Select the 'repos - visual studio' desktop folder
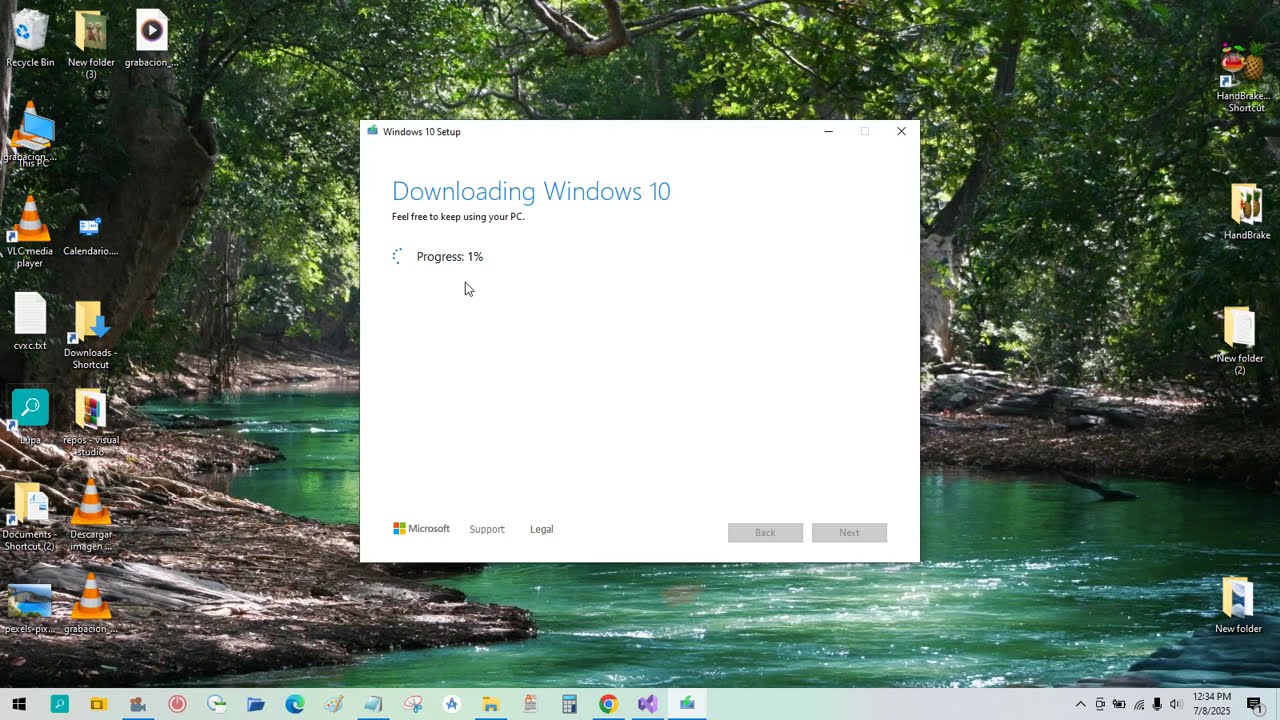This screenshot has width=1280, height=720. [x=90, y=423]
